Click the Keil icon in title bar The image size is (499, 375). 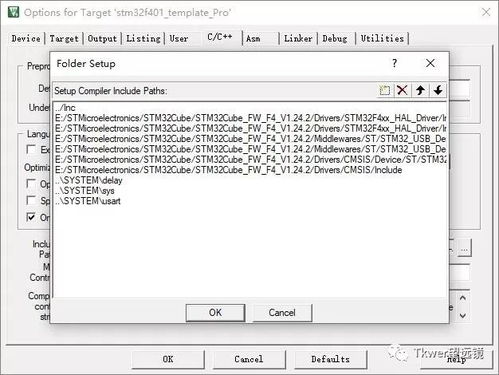point(14,12)
